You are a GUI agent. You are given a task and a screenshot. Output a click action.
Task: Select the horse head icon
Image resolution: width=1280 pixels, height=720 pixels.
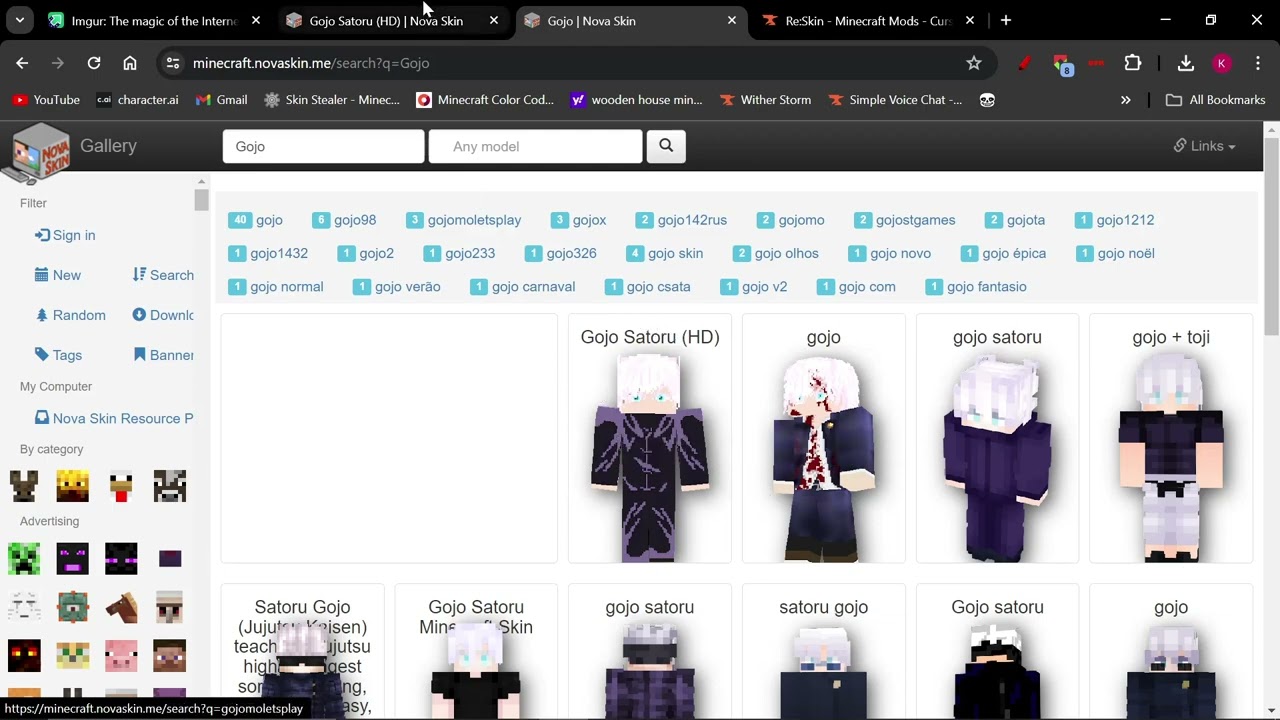[121, 607]
